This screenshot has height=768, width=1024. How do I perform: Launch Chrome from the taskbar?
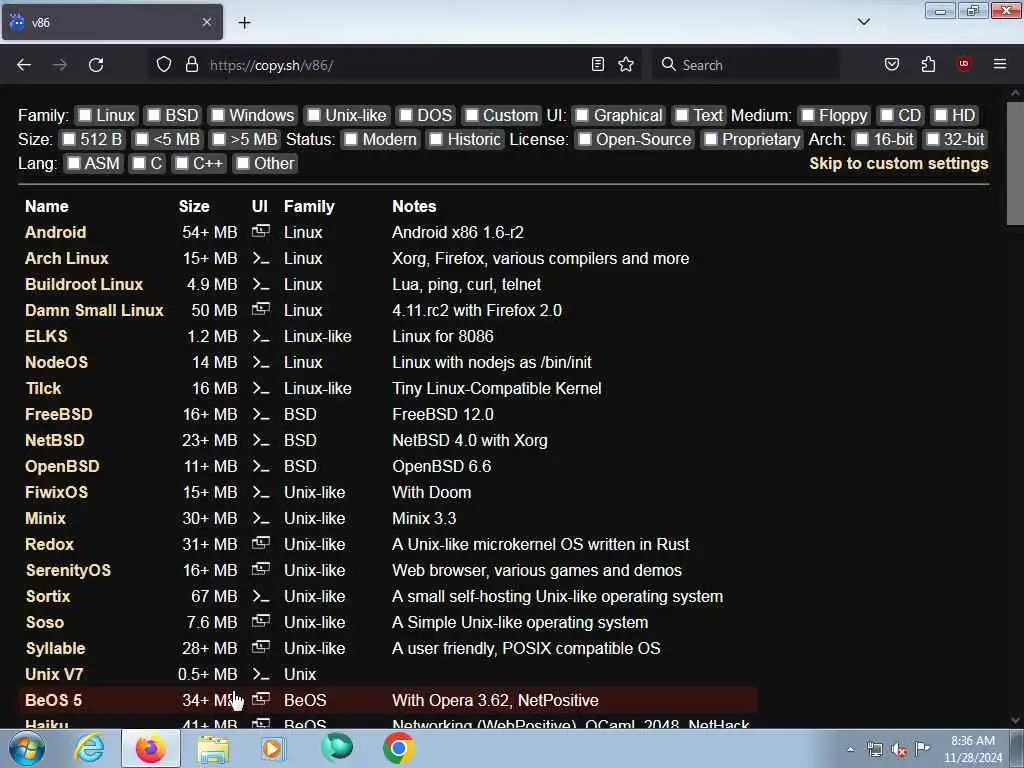(398, 748)
